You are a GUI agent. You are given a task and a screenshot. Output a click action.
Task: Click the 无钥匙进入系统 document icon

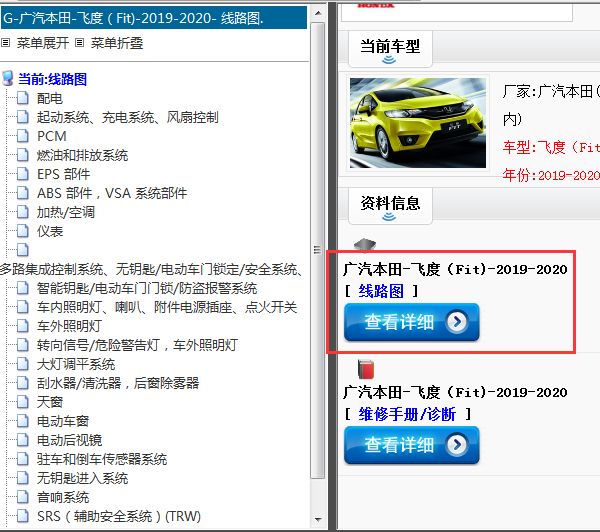[x=23, y=477]
